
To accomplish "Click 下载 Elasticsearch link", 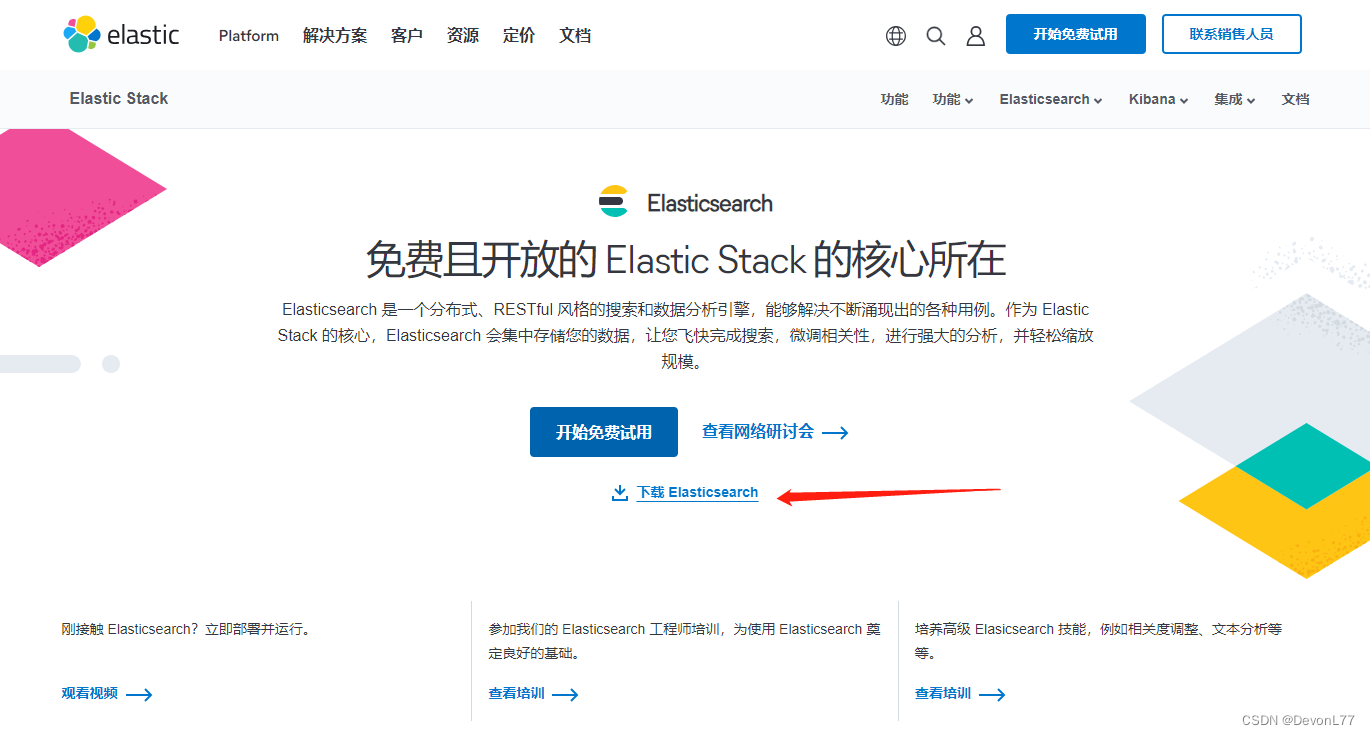I will [698, 492].
